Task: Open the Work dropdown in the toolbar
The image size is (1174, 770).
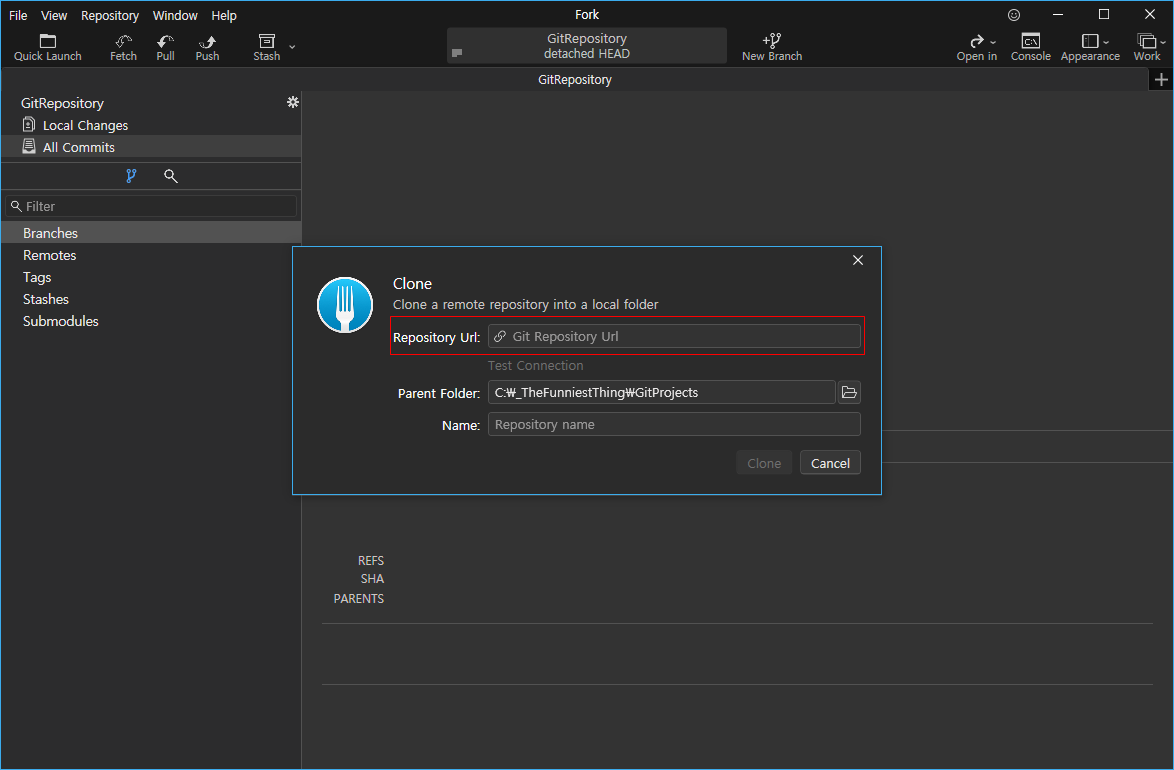Action: click(1149, 47)
